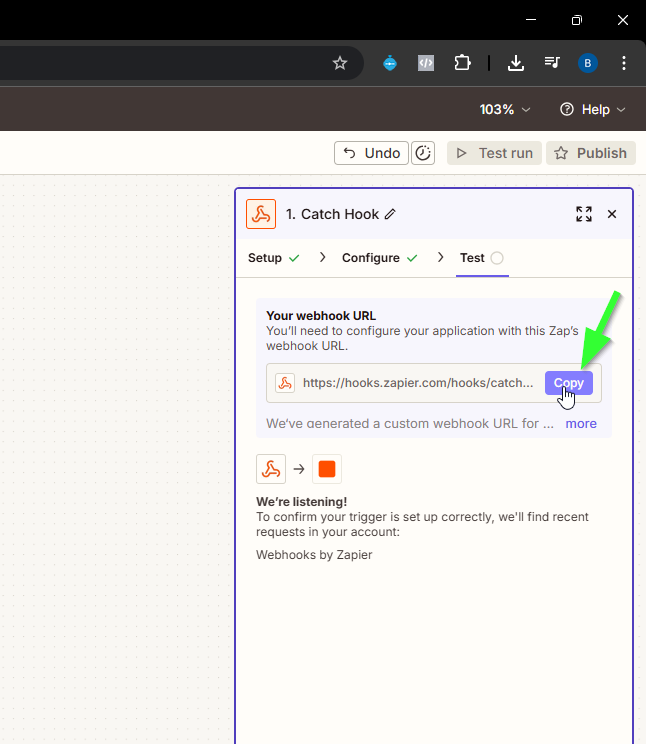Open the browser three-dot menu
Screen dimensions: 646x744
coord(624,63)
